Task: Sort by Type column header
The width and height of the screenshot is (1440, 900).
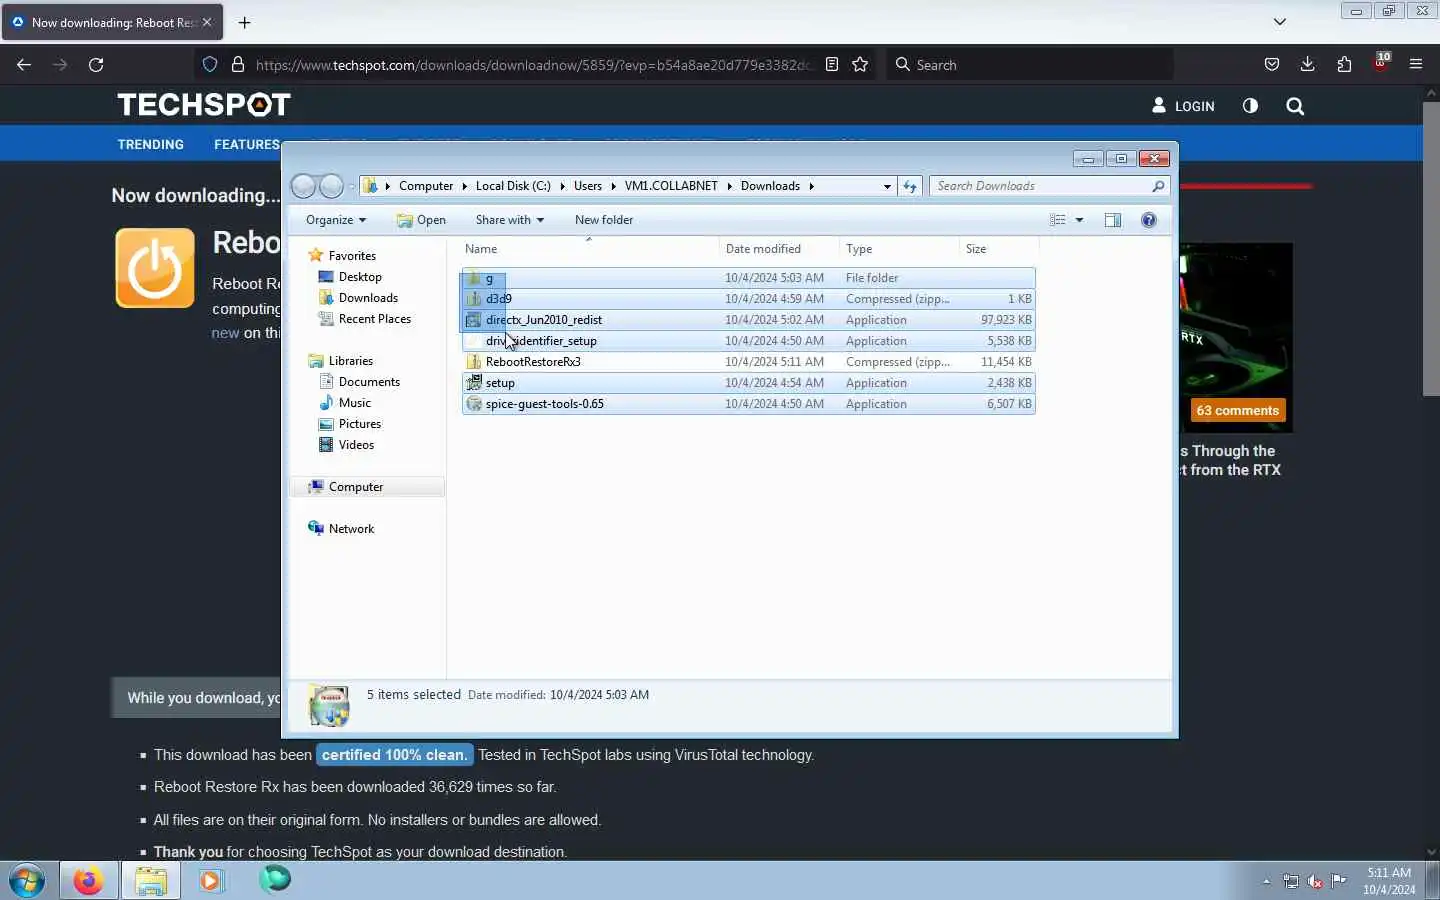Action: click(899, 249)
